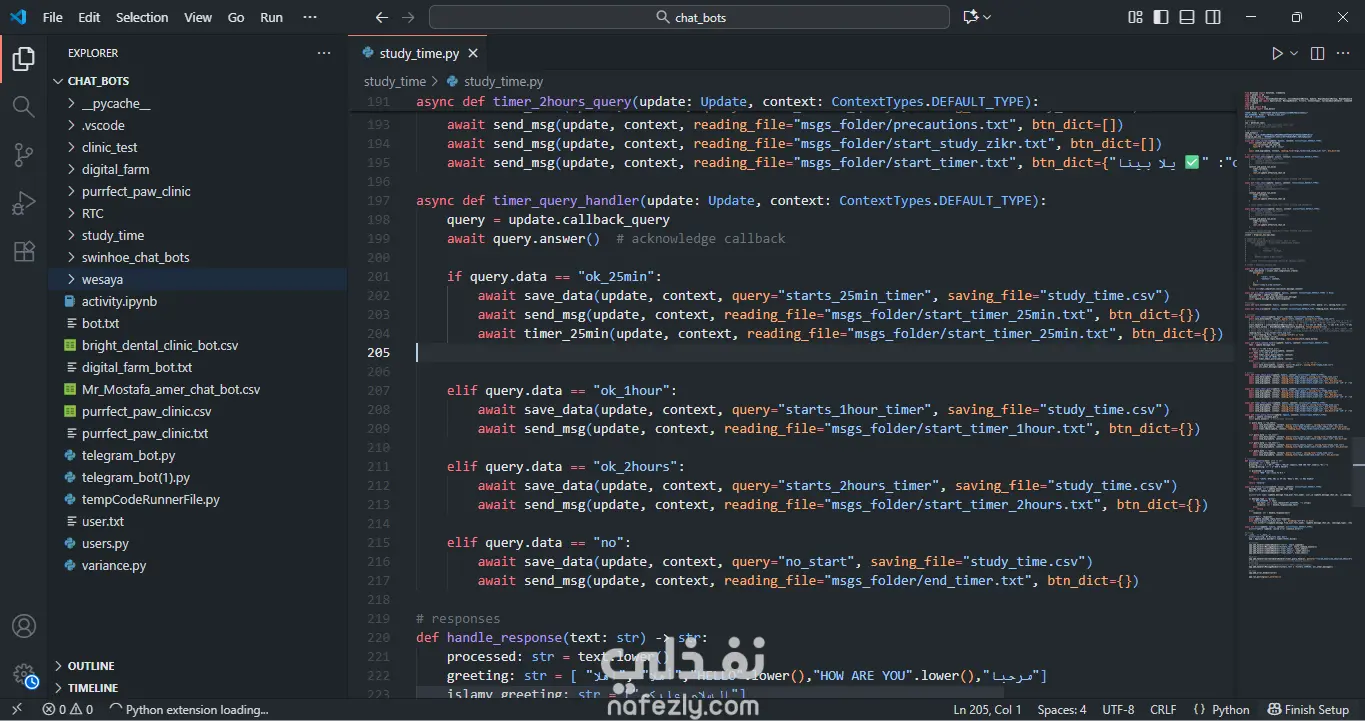Open the Run and Debug view

tap(23, 203)
